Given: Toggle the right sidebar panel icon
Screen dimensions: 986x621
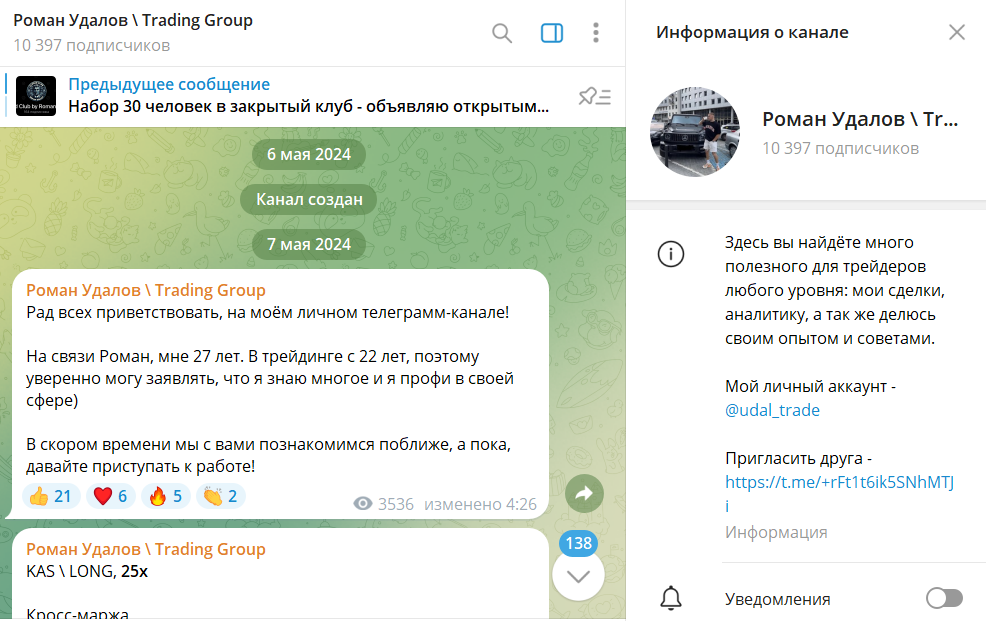Looking at the screenshot, I should point(551,33).
